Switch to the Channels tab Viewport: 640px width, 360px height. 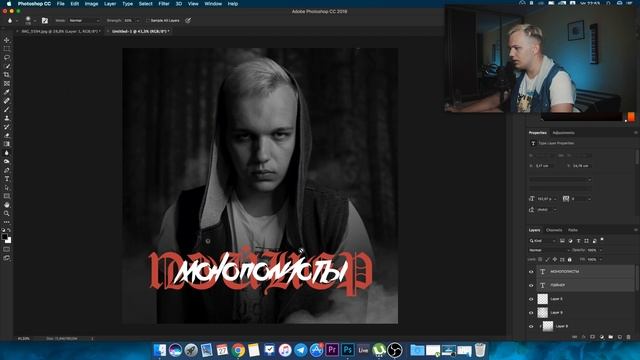(x=554, y=230)
